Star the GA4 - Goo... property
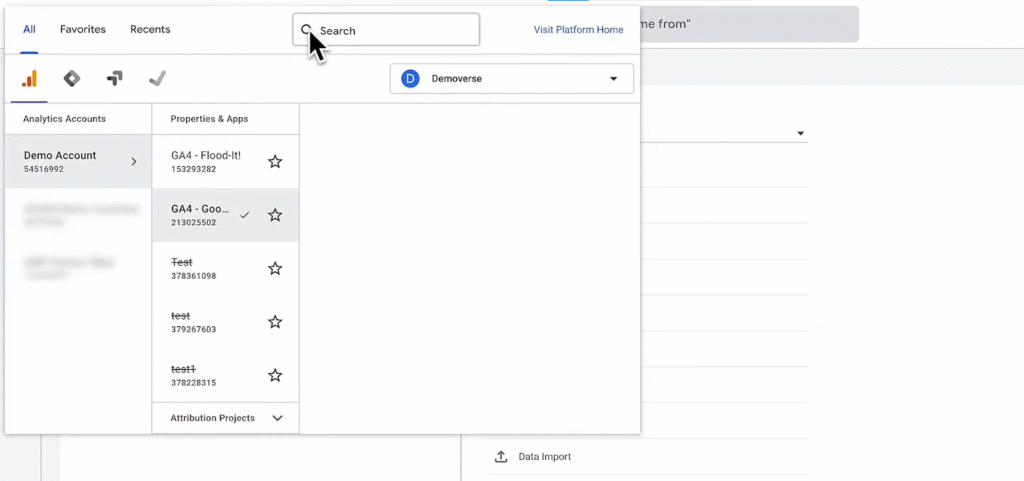Viewport: 1024px width, 481px height. [275, 215]
